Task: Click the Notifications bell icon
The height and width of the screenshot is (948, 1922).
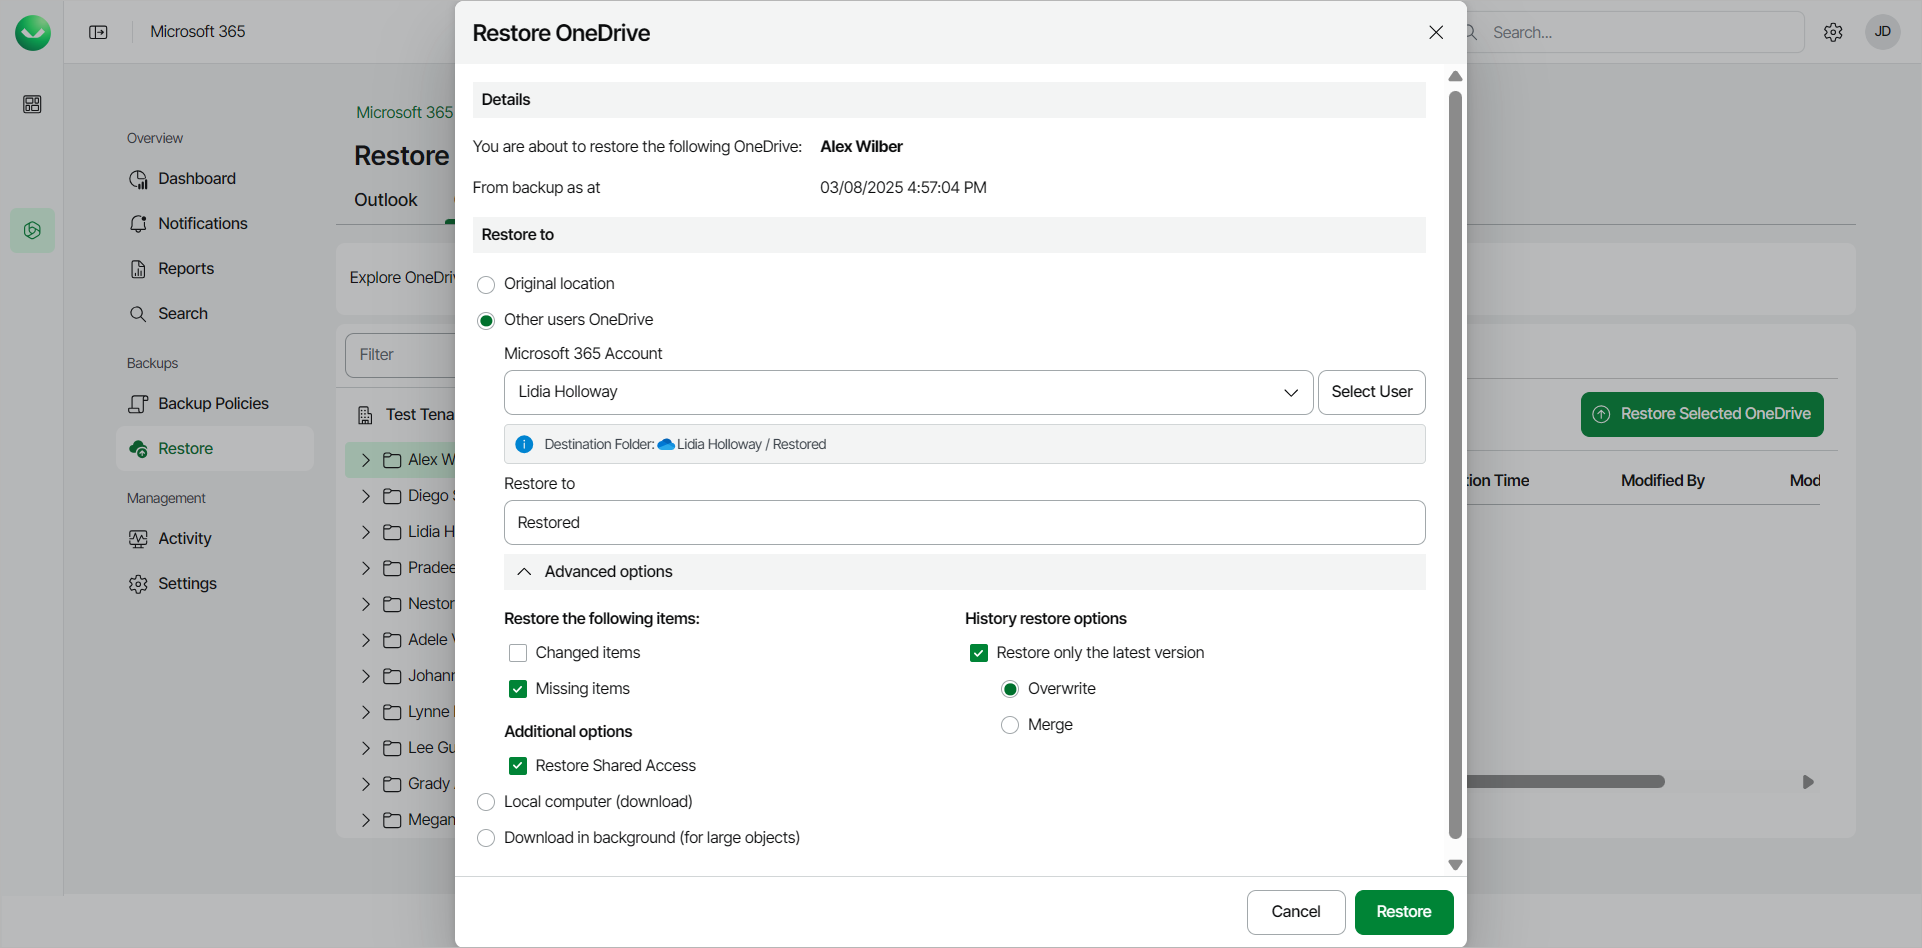Action: click(x=138, y=224)
